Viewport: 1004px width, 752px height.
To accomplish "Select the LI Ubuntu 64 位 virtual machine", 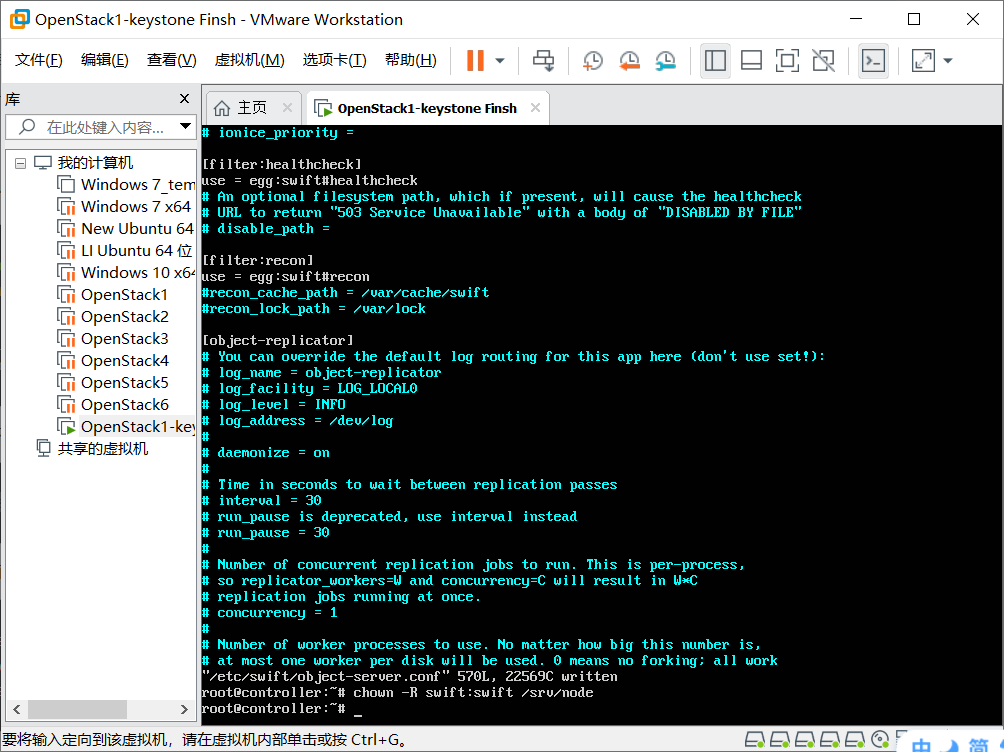I will coord(136,250).
